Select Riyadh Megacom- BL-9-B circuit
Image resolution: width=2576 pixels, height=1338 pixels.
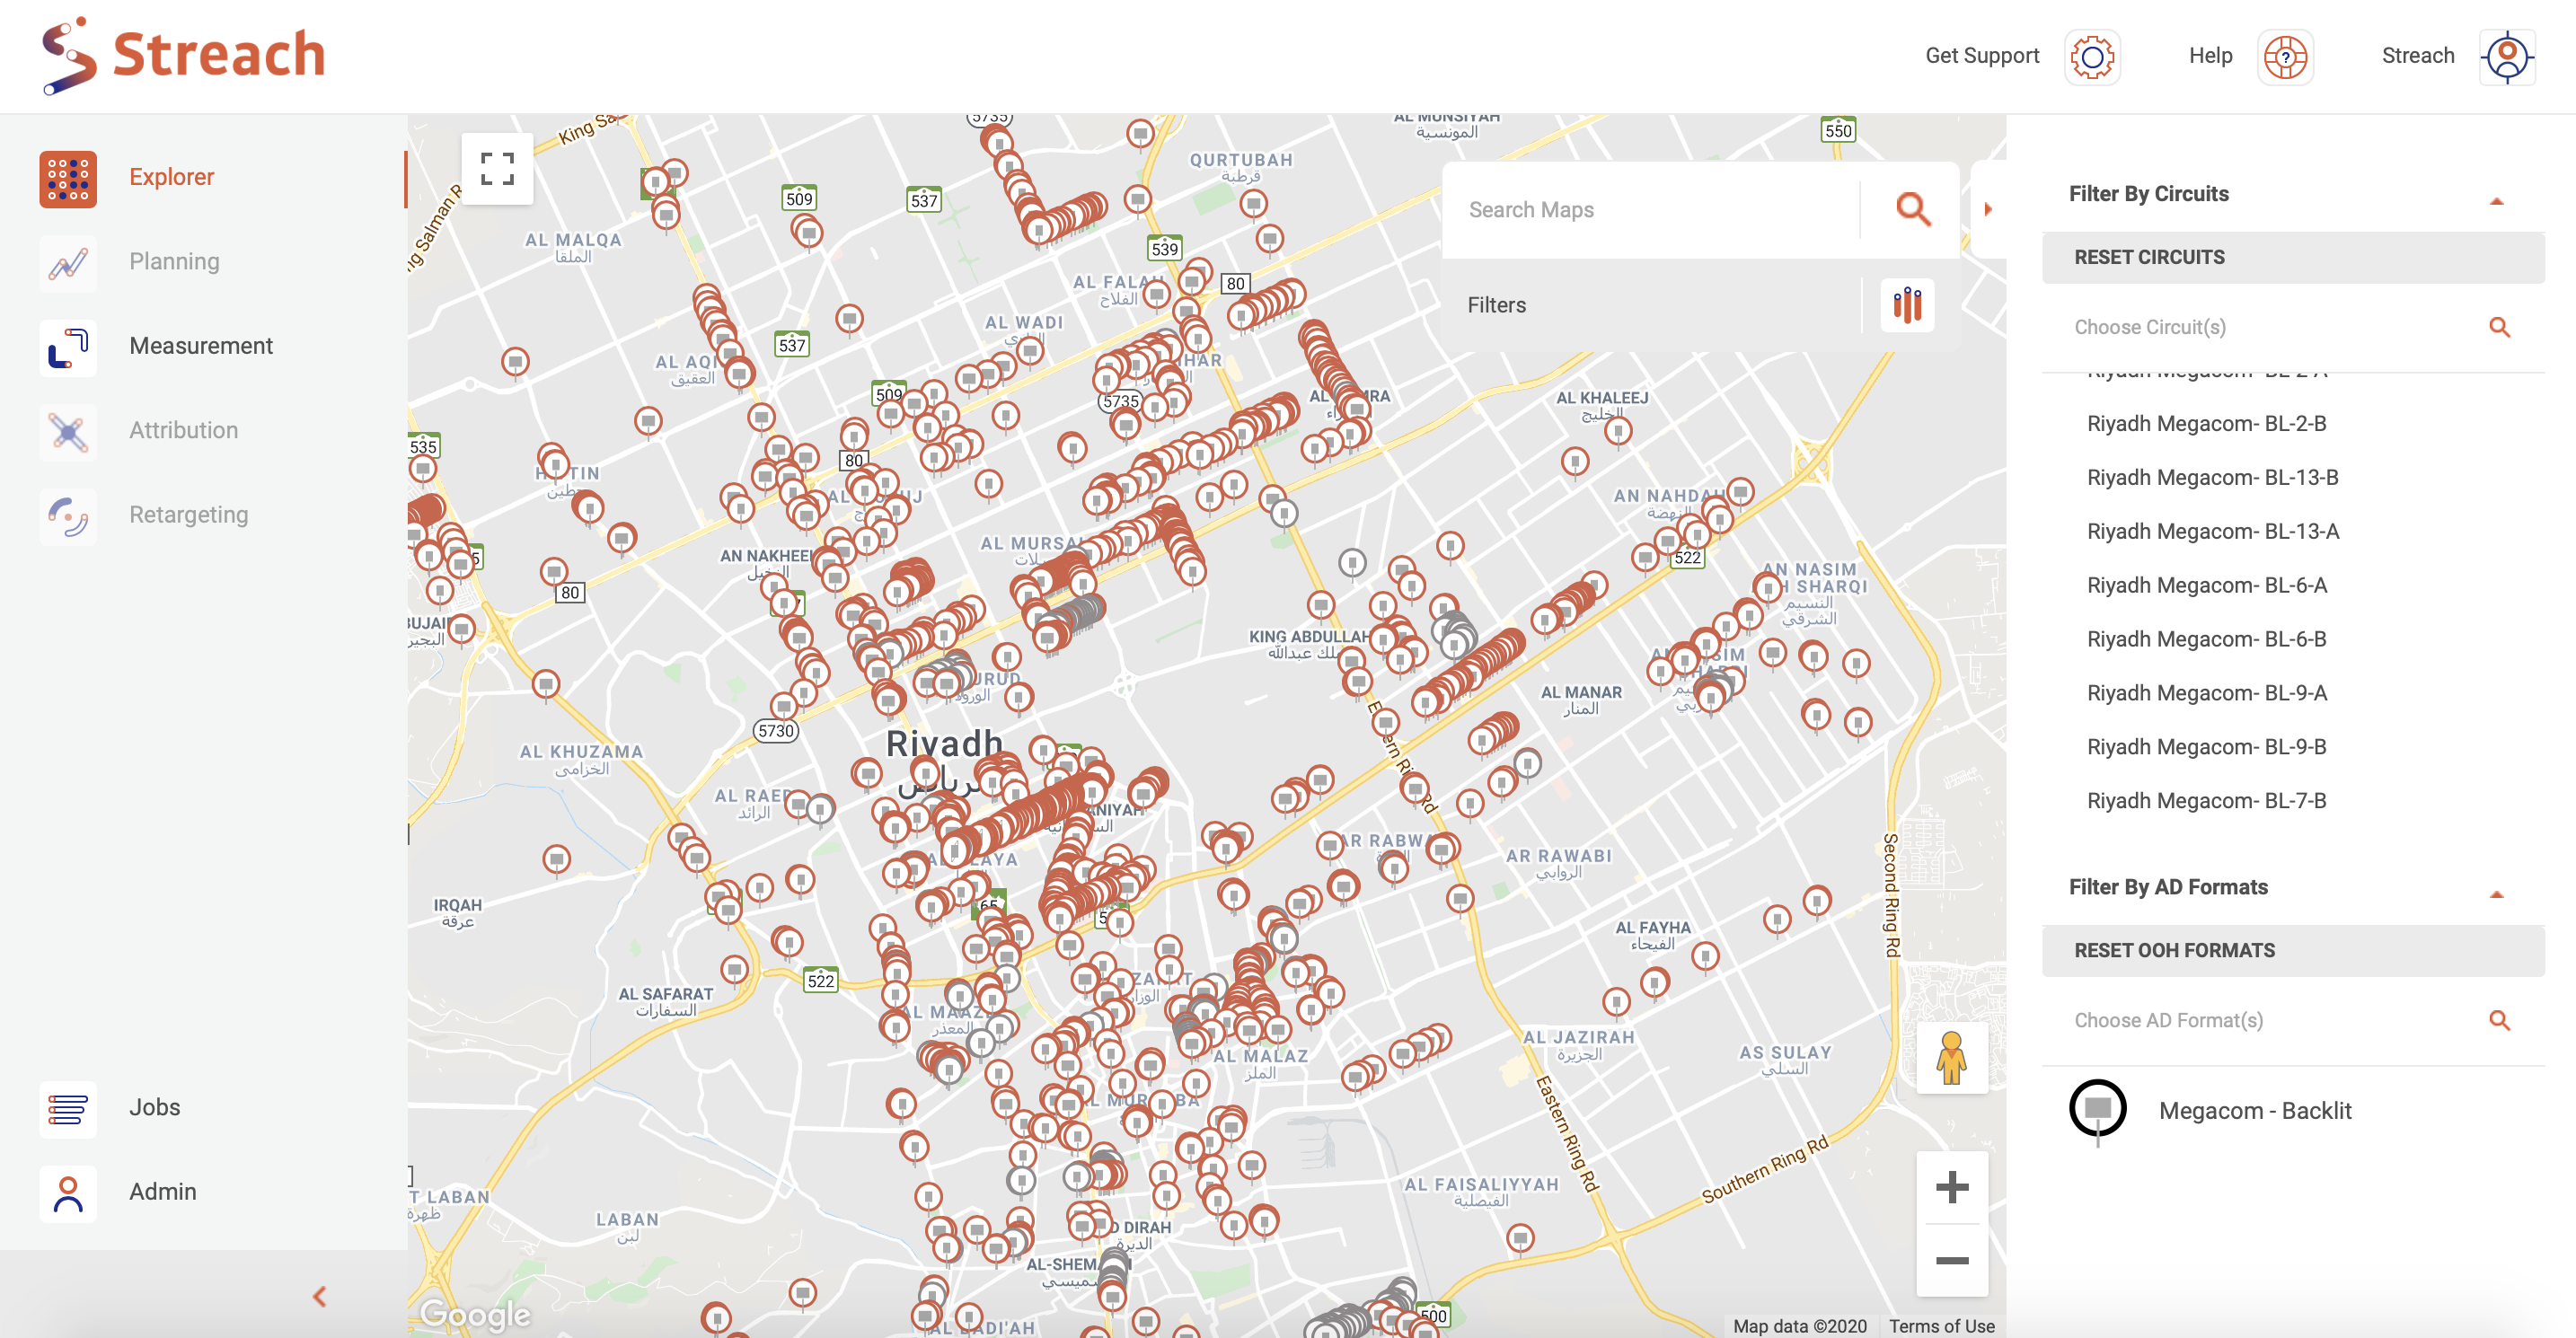pyautogui.click(x=2206, y=748)
